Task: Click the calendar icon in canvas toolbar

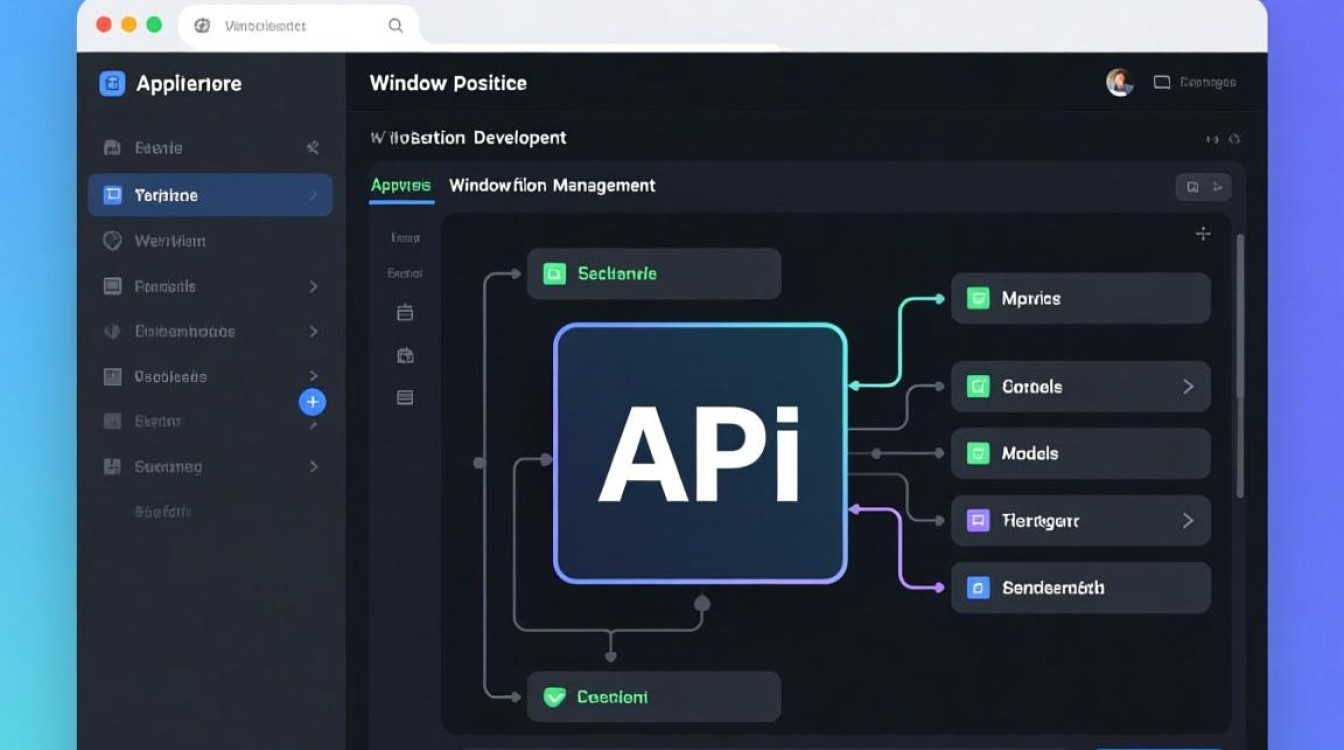Action: point(405,313)
